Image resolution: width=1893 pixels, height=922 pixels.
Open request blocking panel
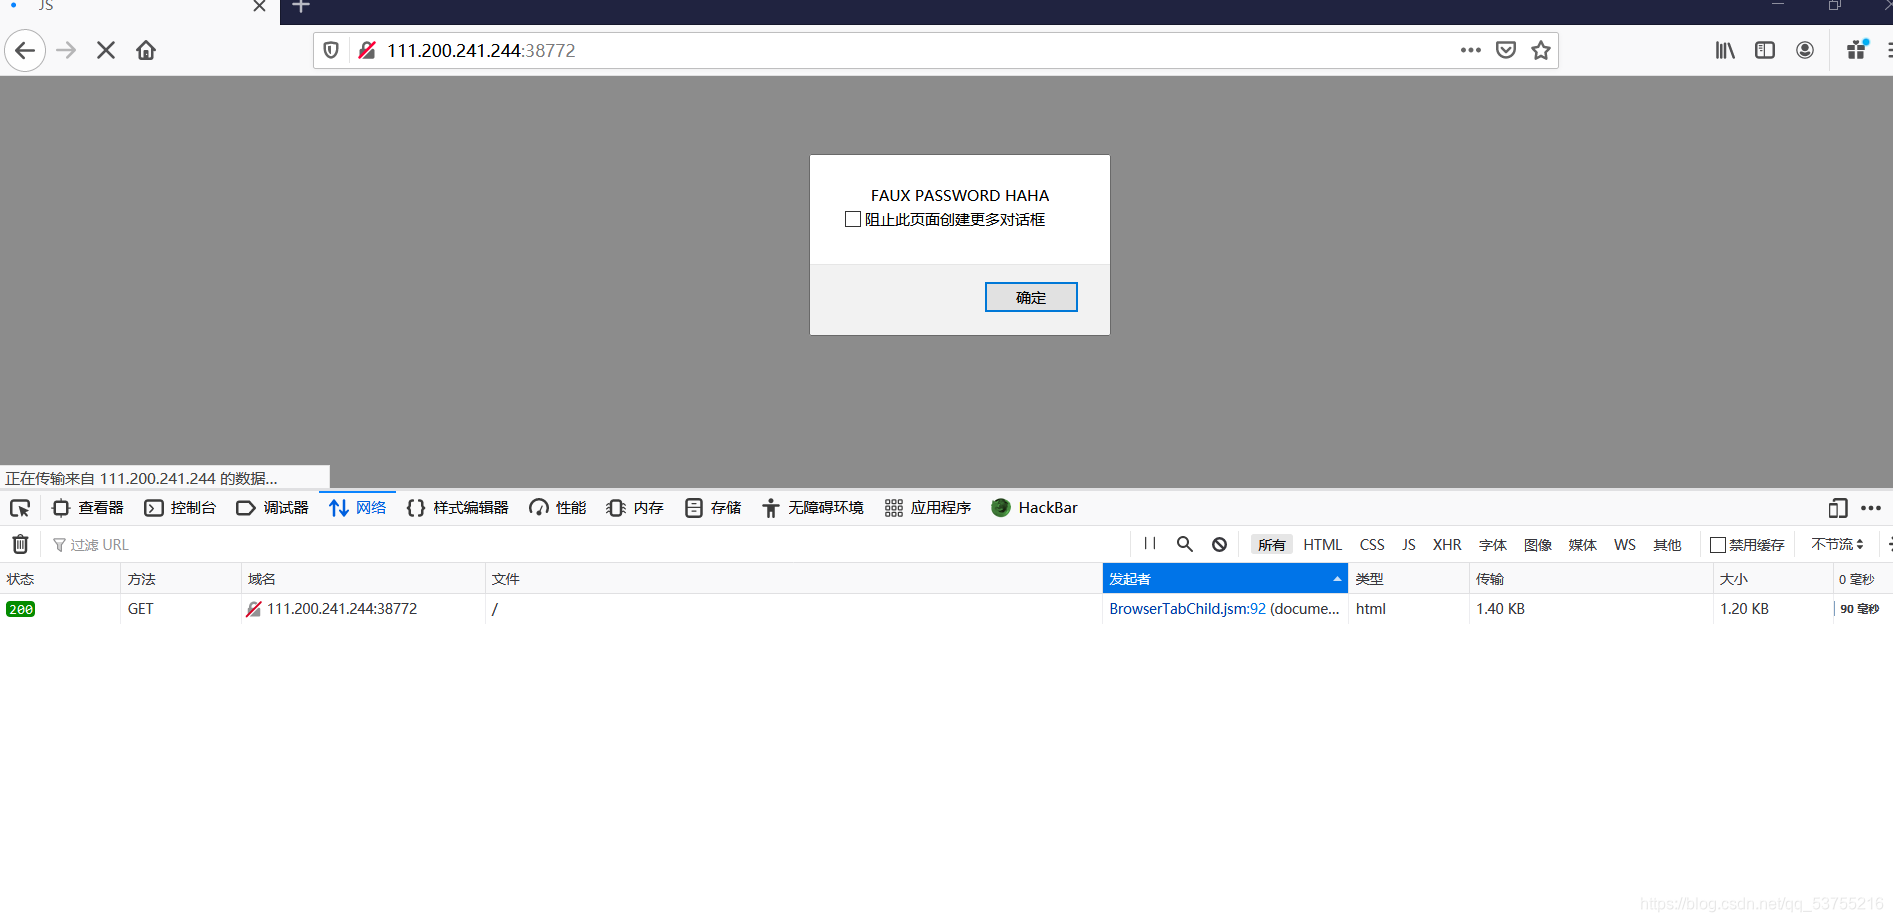[x=1220, y=544]
